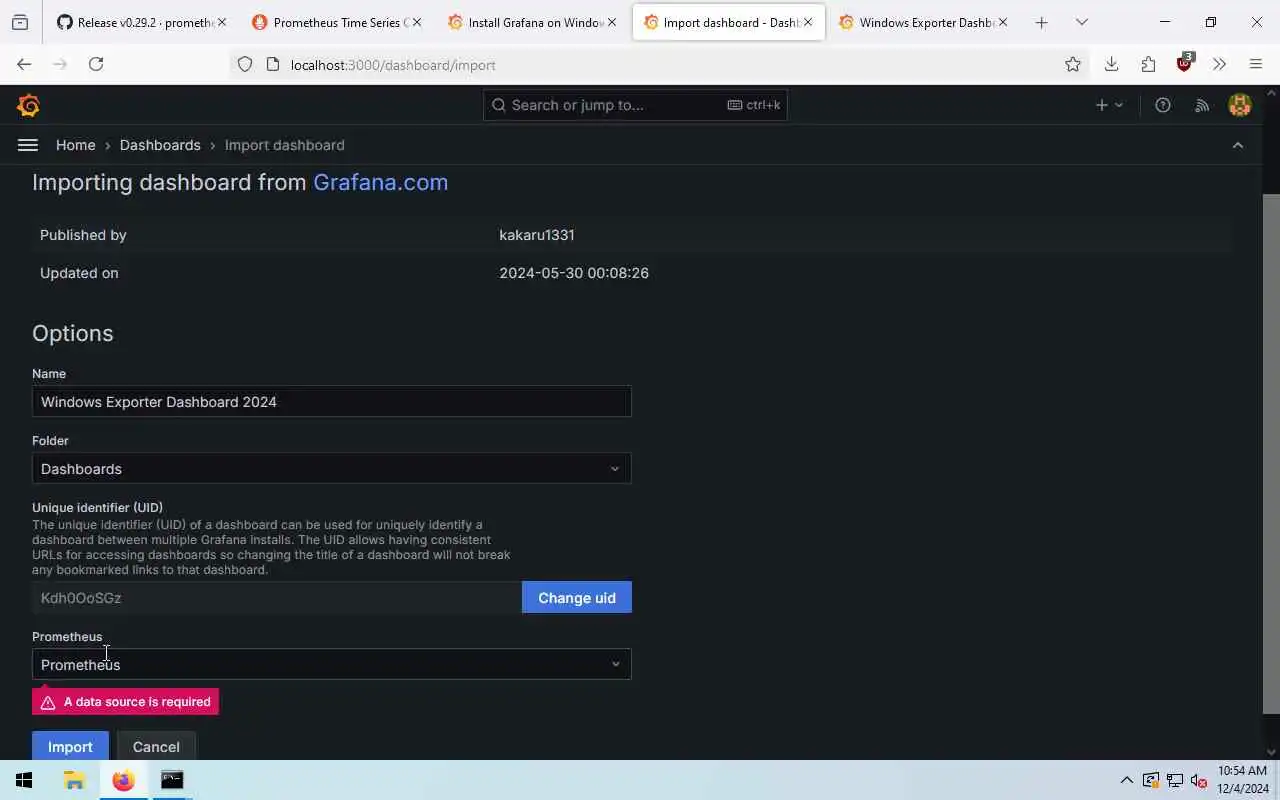
Task: Click the page vertical scrollbar
Action: [1272, 453]
